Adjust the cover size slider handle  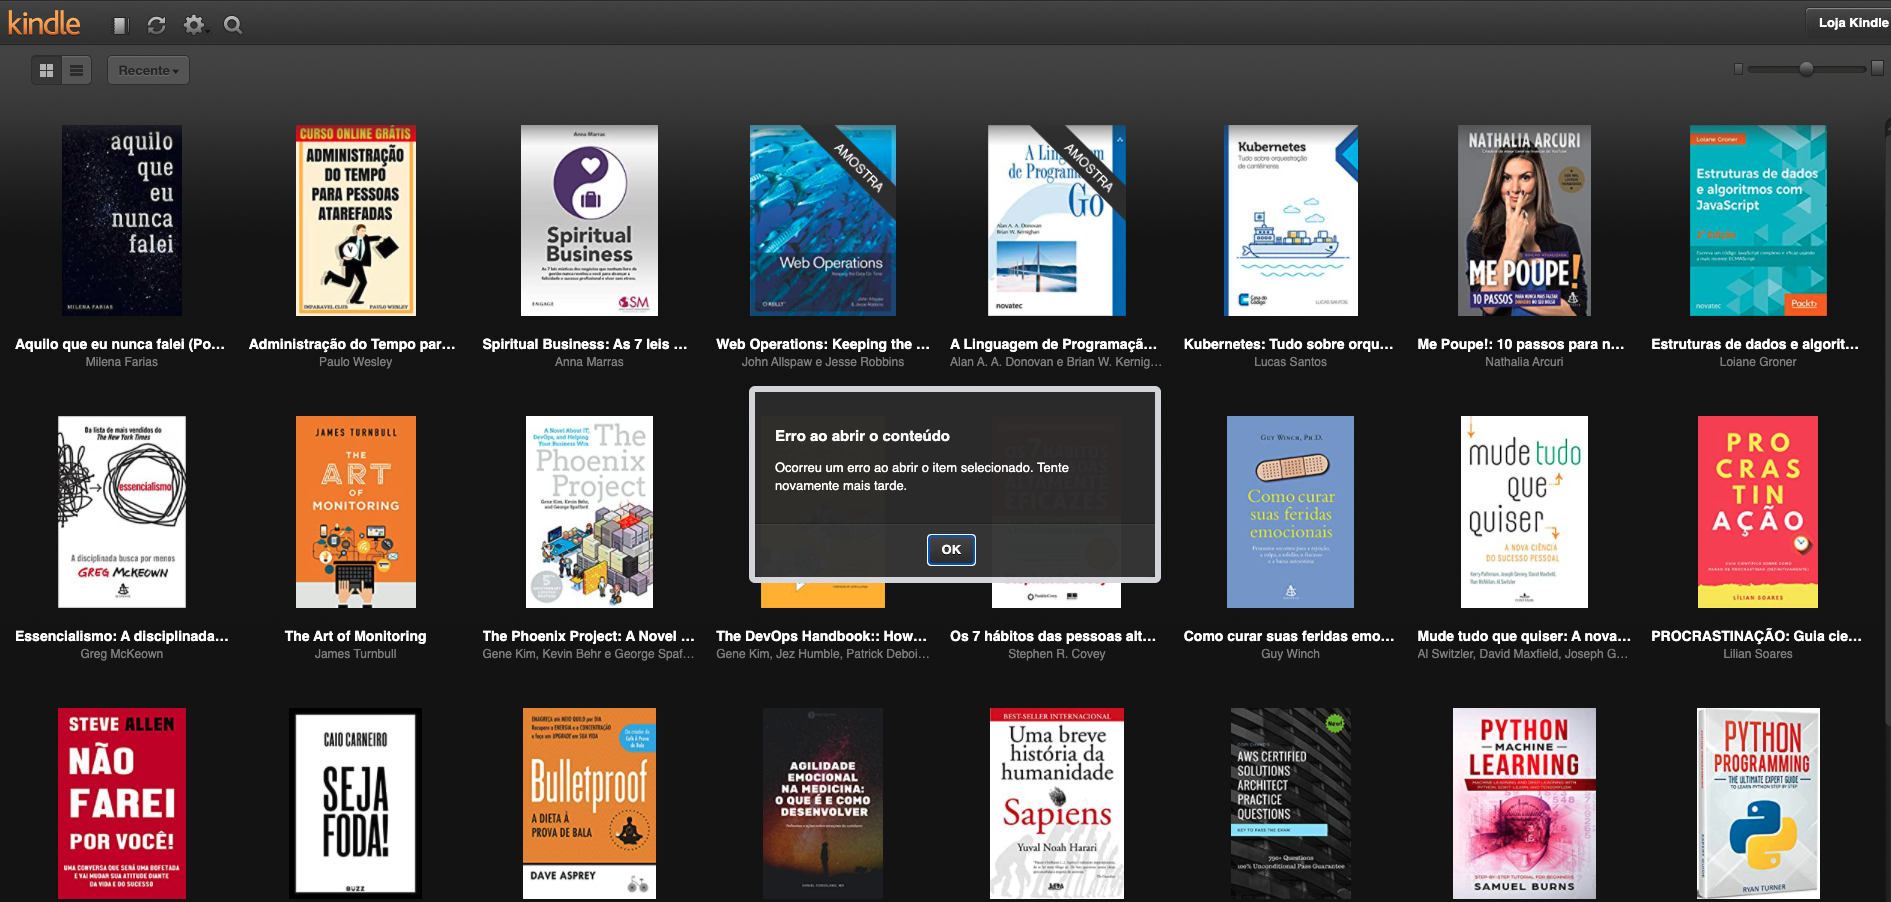[1806, 69]
